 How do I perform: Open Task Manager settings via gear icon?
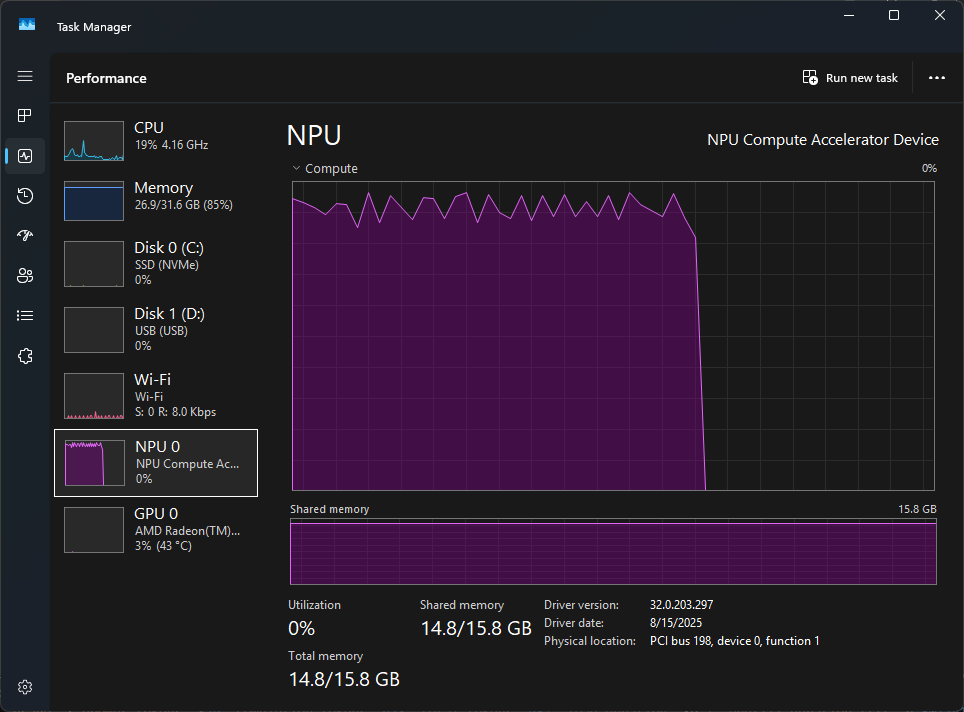pyautogui.click(x=24, y=686)
